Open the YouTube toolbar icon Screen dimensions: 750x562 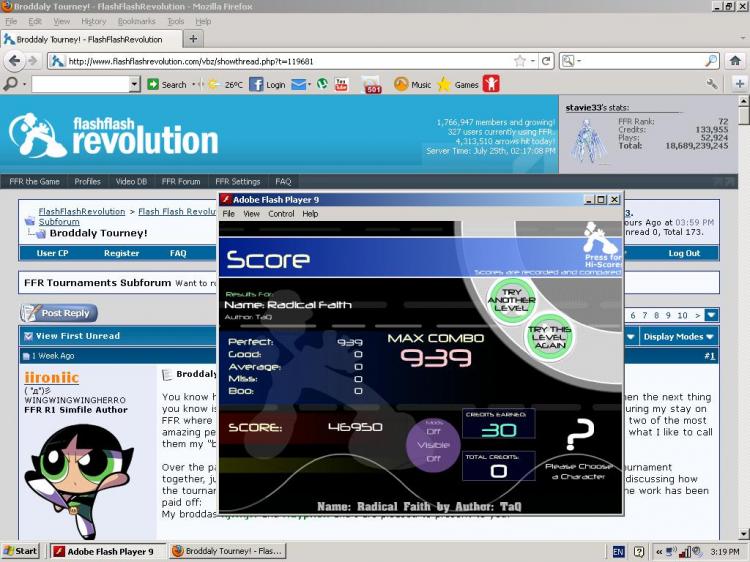tap(342, 85)
